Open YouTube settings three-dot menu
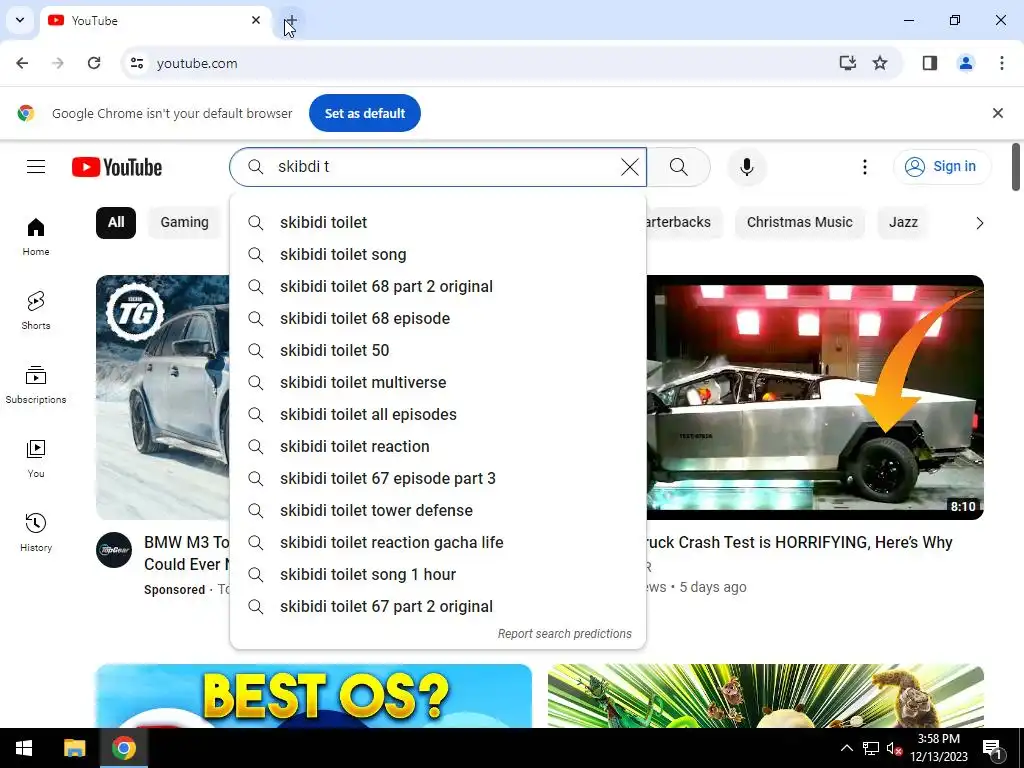The width and height of the screenshot is (1024, 768). click(x=865, y=167)
